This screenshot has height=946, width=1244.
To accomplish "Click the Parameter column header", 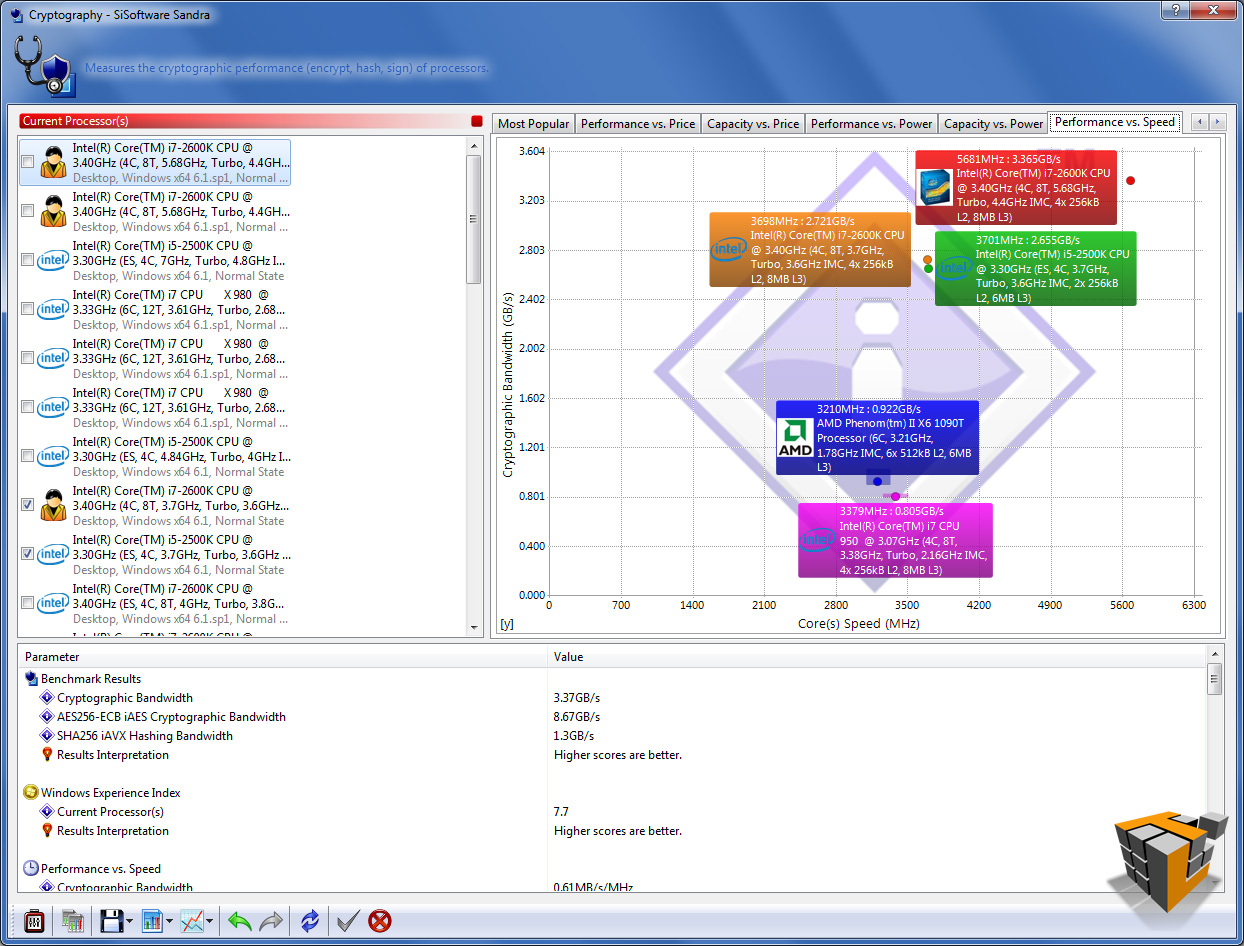I will [x=283, y=657].
